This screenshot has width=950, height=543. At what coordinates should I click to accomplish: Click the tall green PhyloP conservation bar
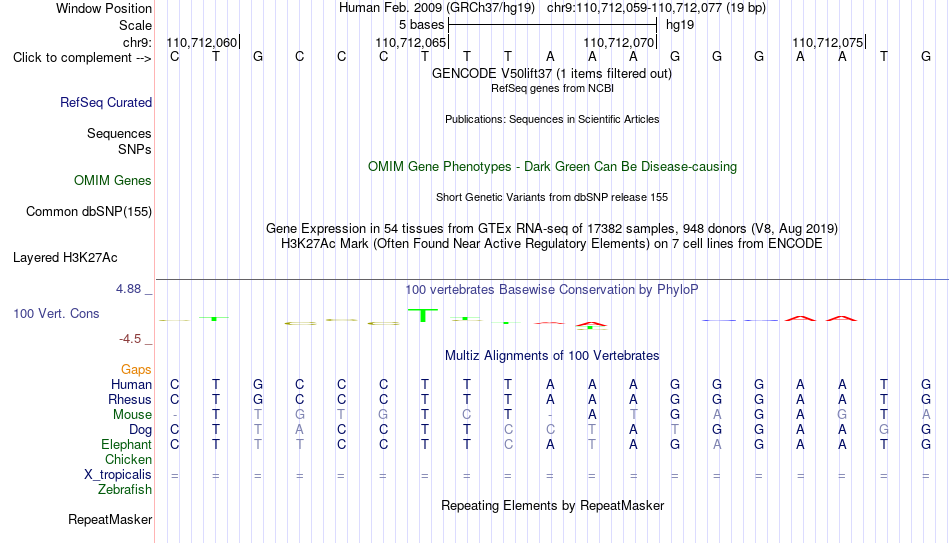point(423,315)
